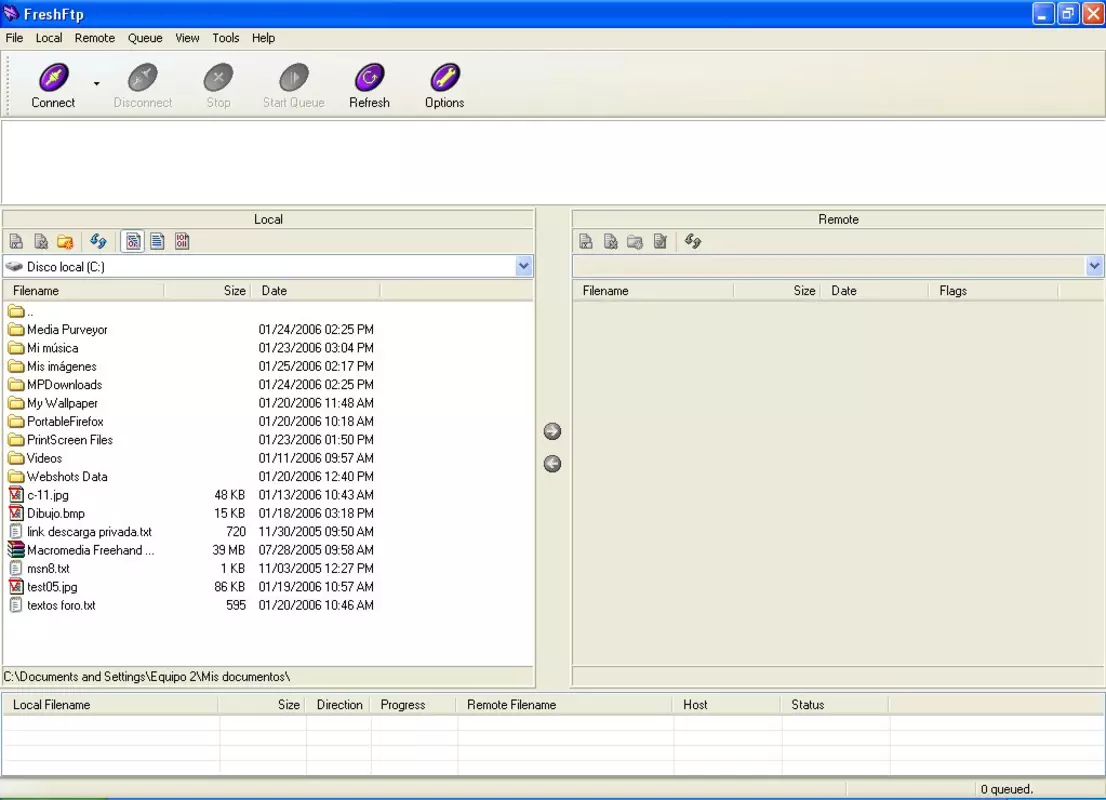Expand the Remote path dropdown
1106x800 pixels.
(x=1094, y=267)
